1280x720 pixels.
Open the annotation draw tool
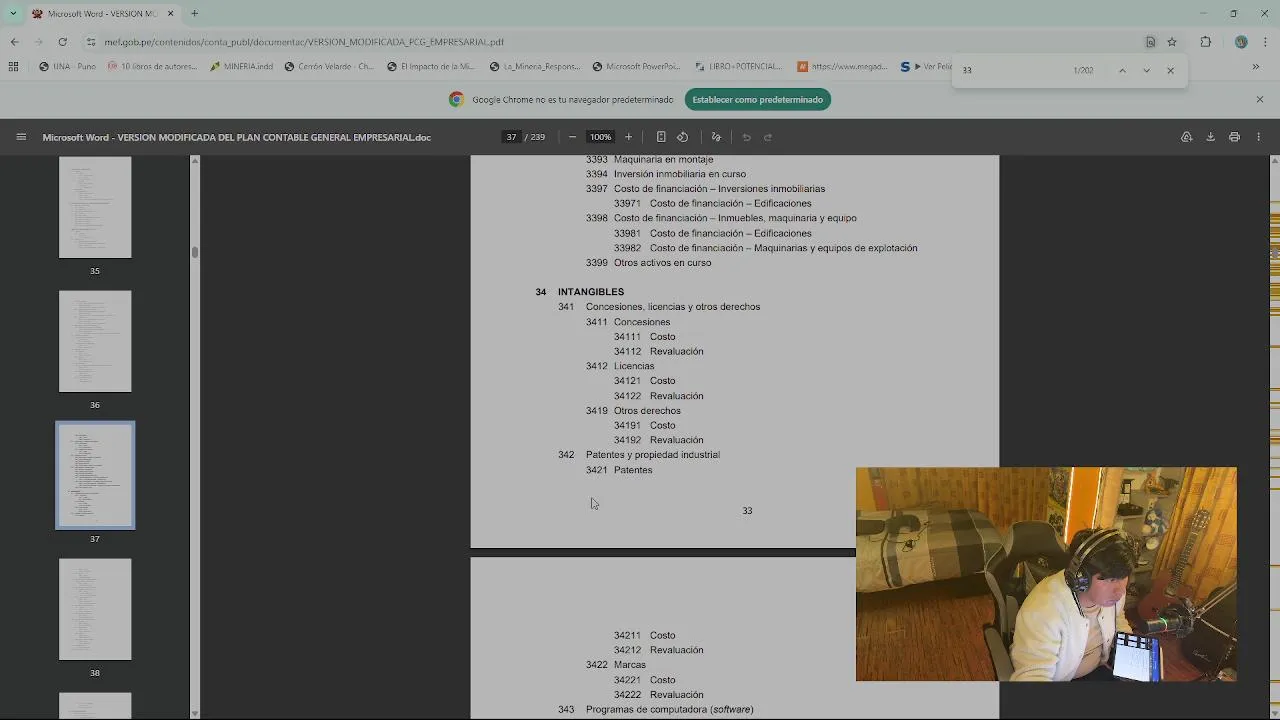pos(716,137)
